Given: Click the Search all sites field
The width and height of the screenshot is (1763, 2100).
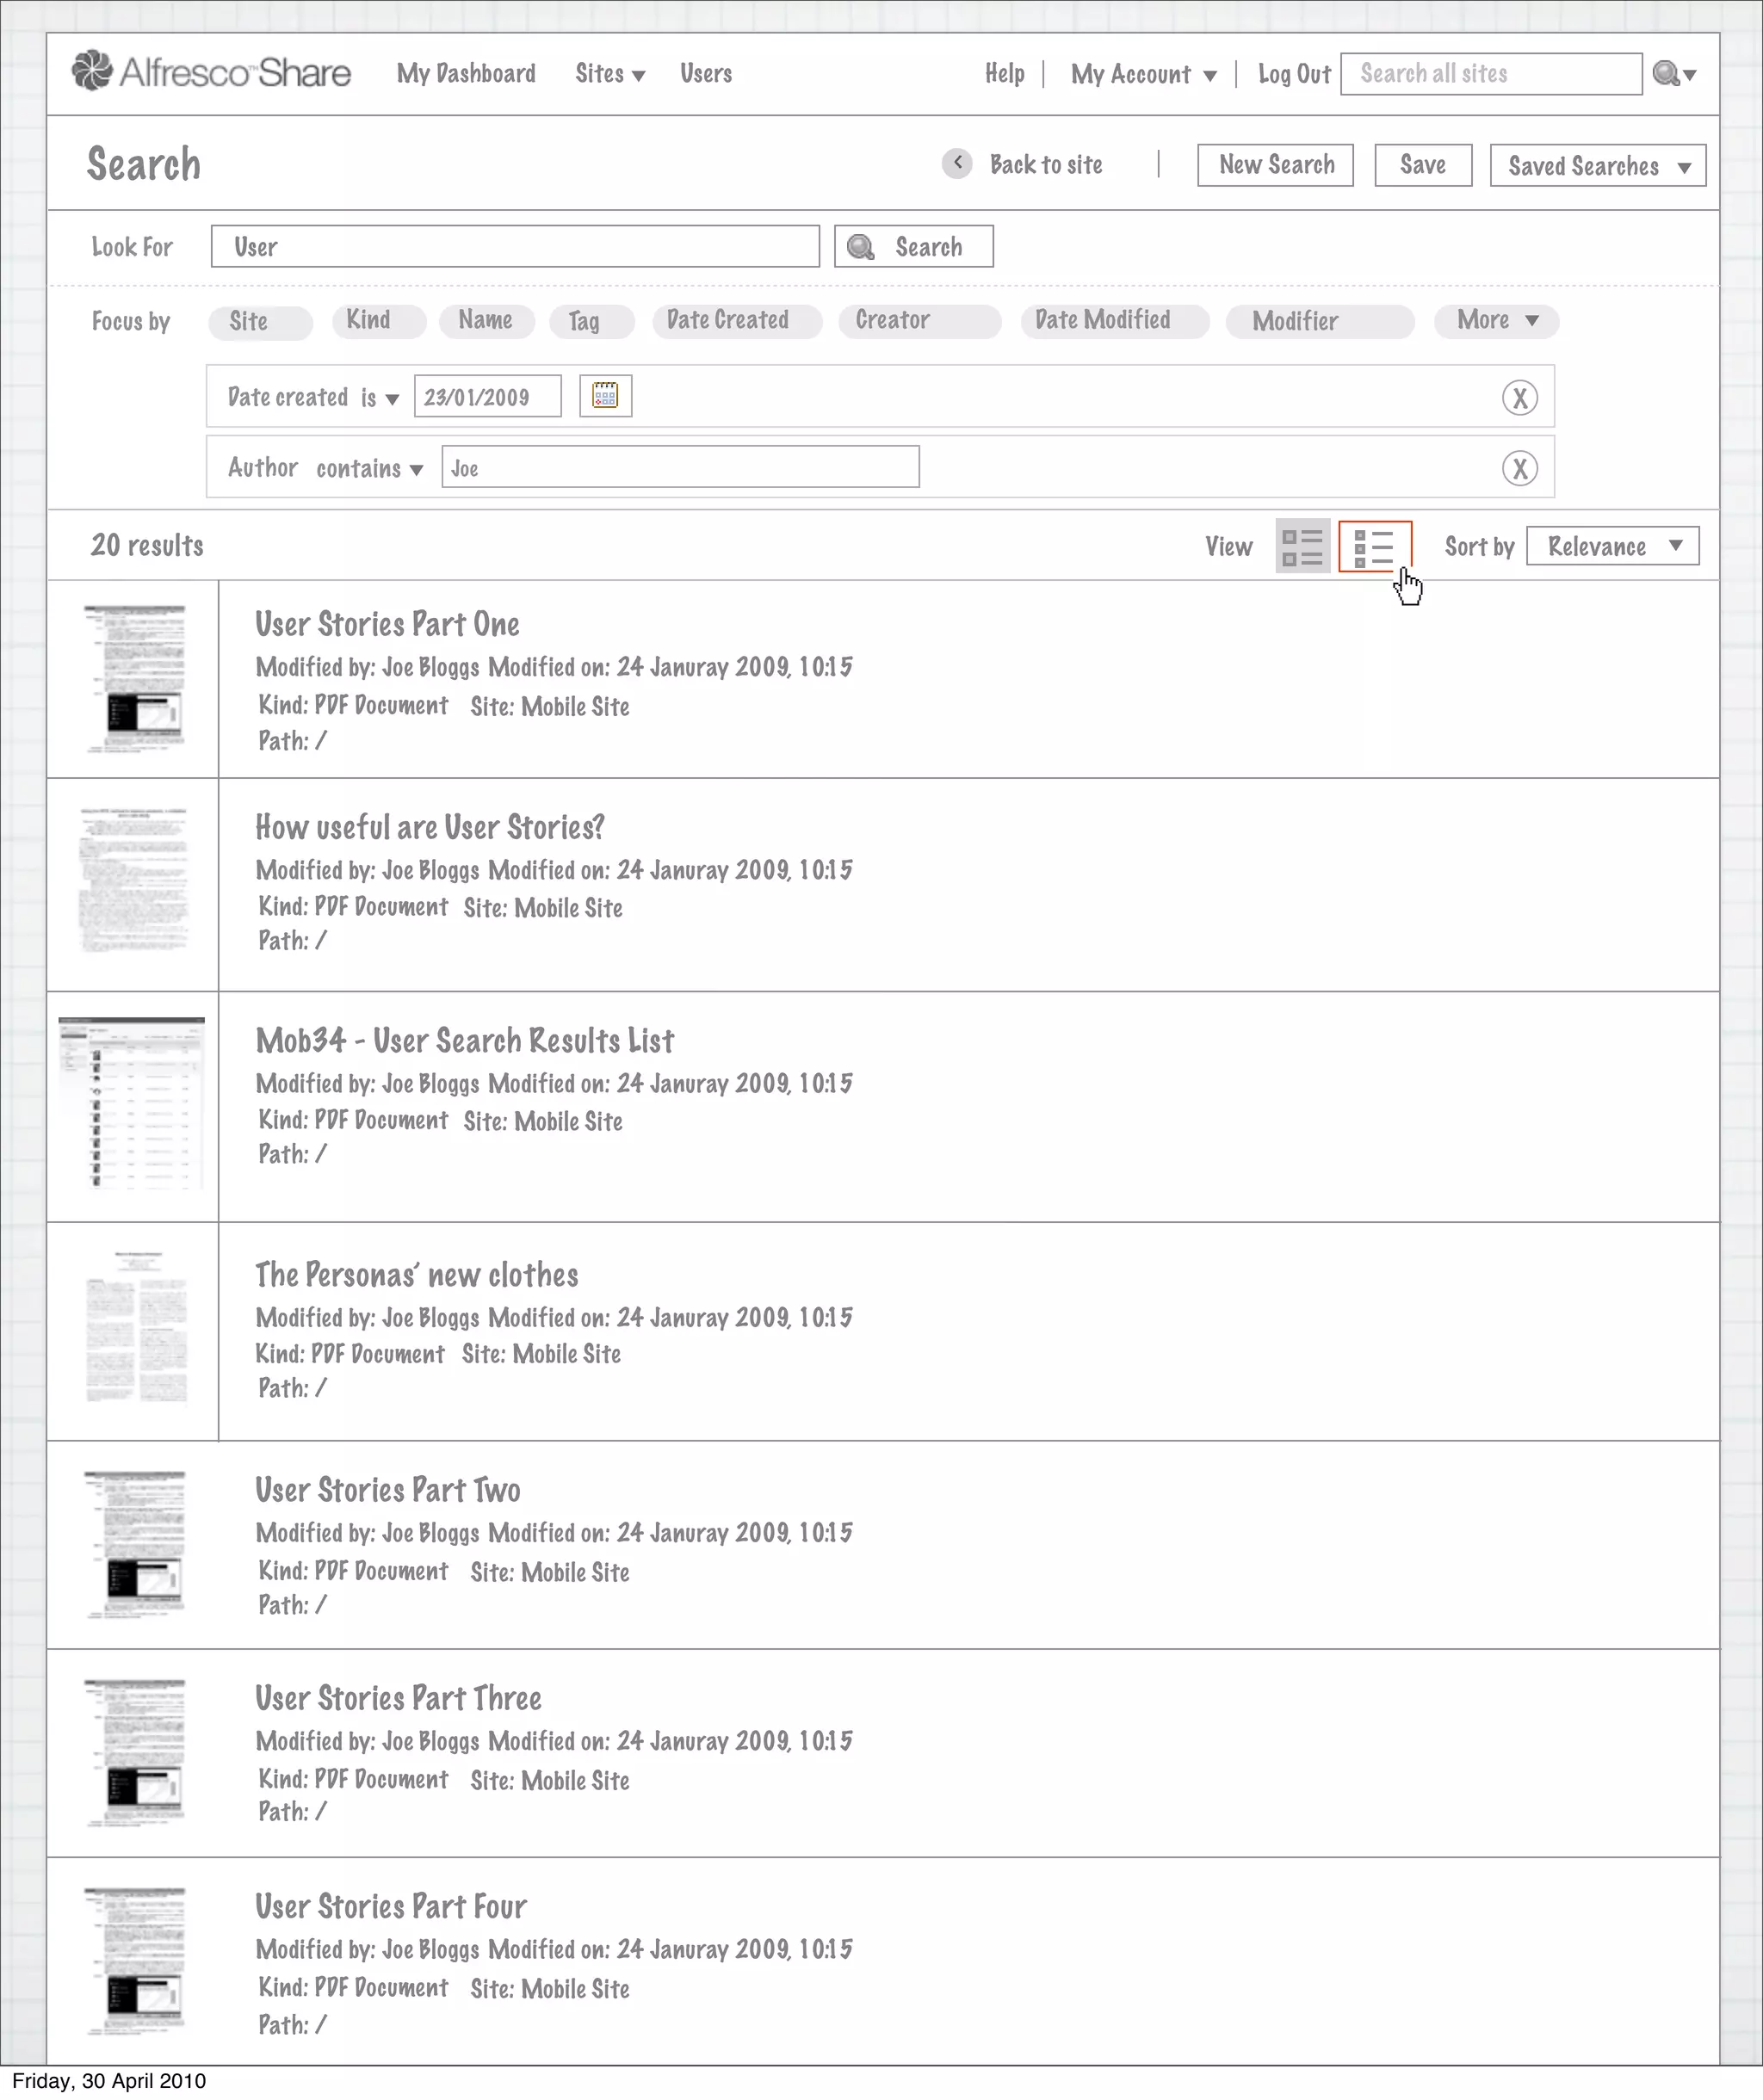Looking at the screenshot, I should 1490,74.
